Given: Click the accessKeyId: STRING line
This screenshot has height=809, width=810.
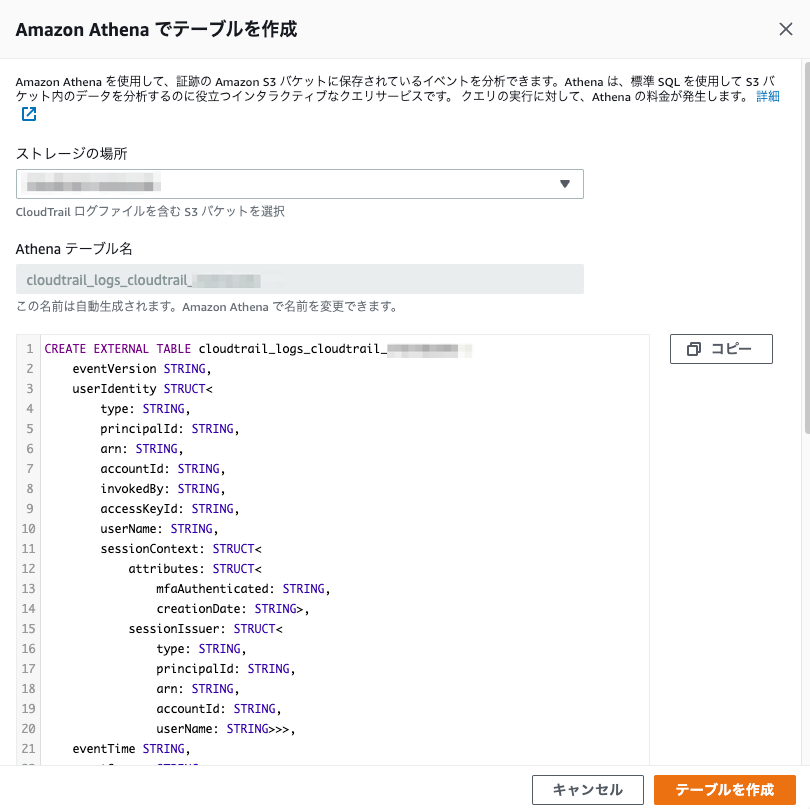Looking at the screenshot, I should point(169,509).
